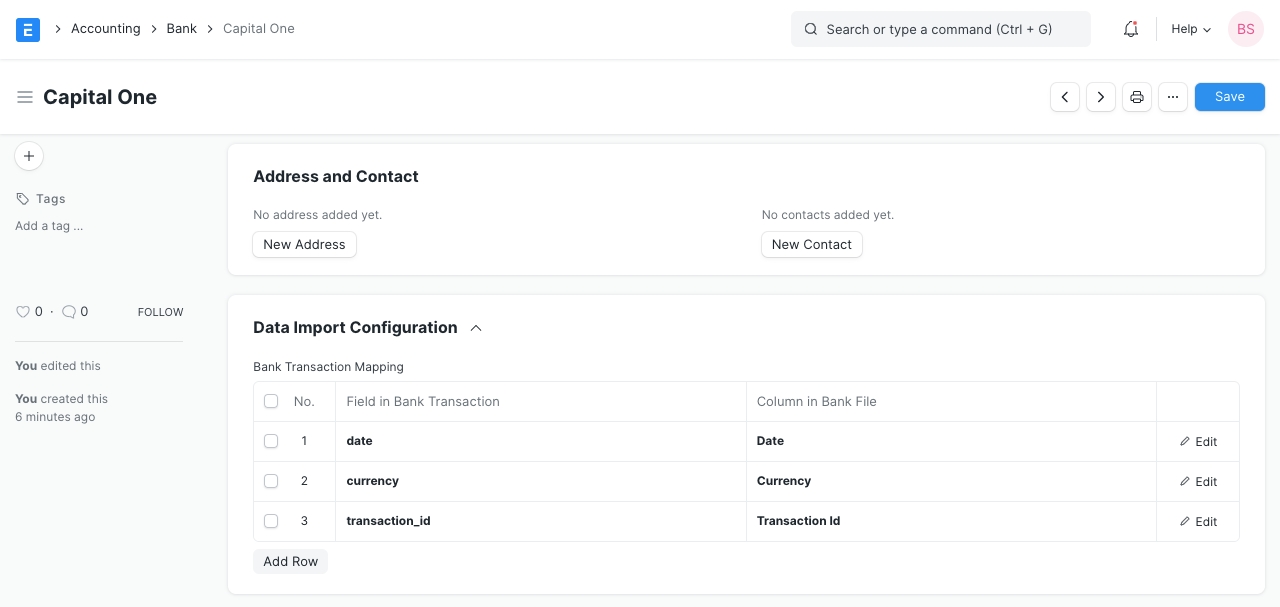The height and width of the screenshot is (607, 1280).
Task: Open the Help dropdown
Action: click(x=1191, y=29)
